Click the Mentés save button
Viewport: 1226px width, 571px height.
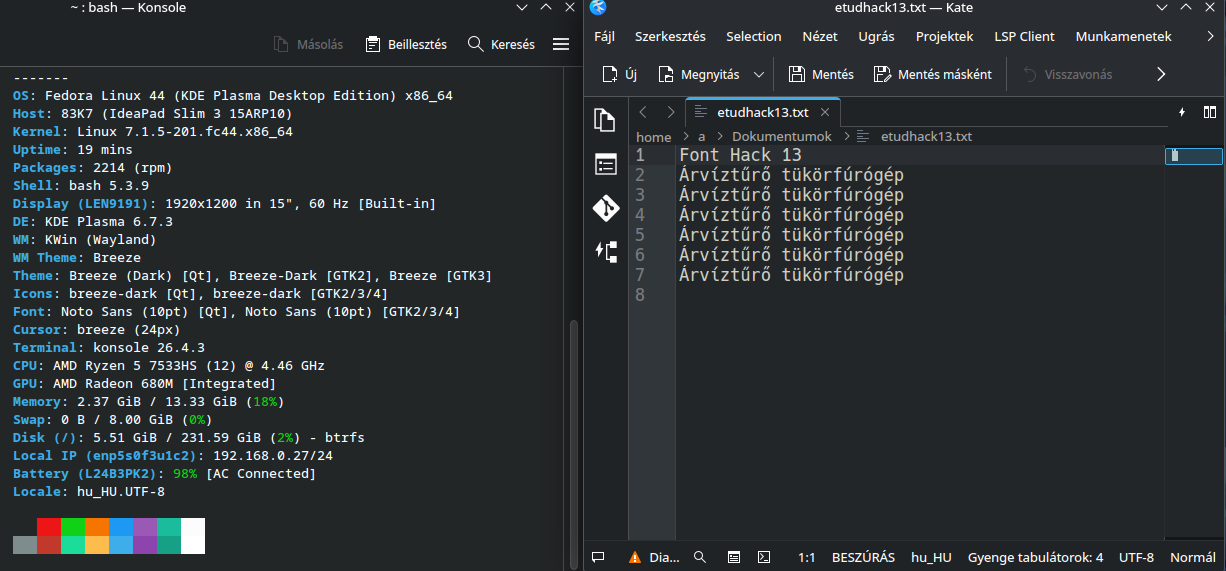(x=821, y=74)
